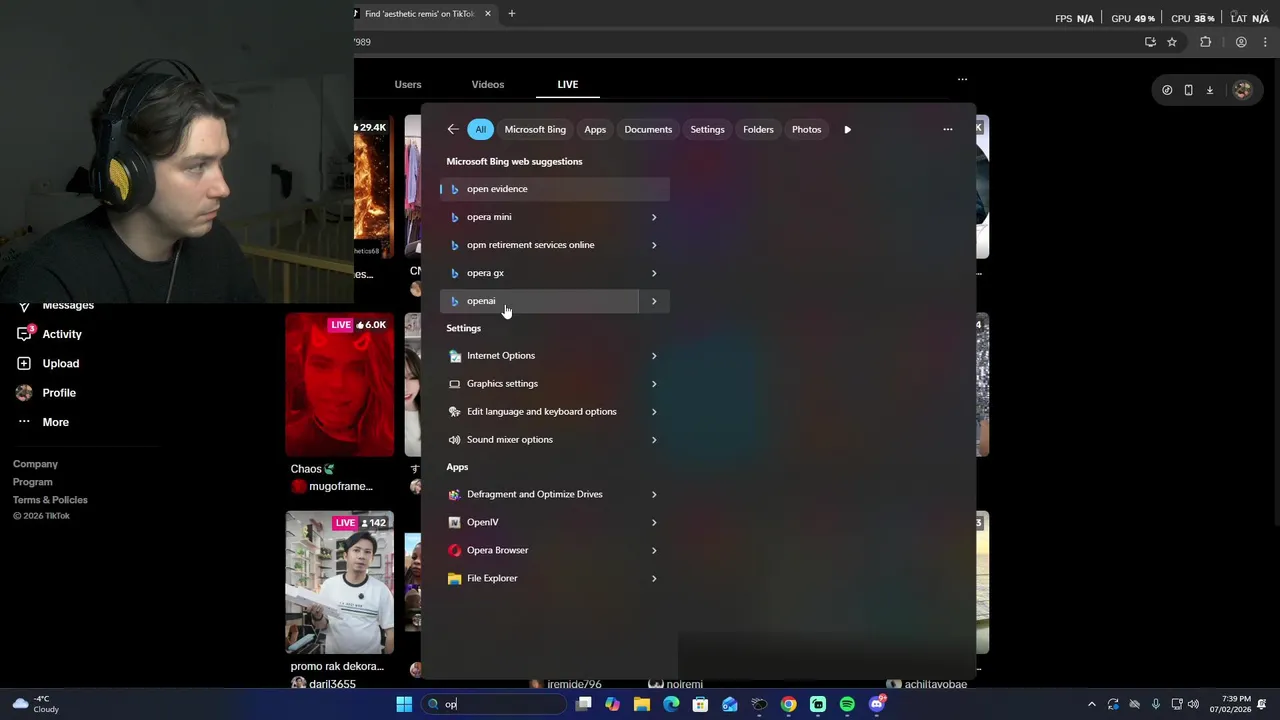Filter search results by Documents
Image resolution: width=1280 pixels, height=720 pixels.
coord(648,129)
